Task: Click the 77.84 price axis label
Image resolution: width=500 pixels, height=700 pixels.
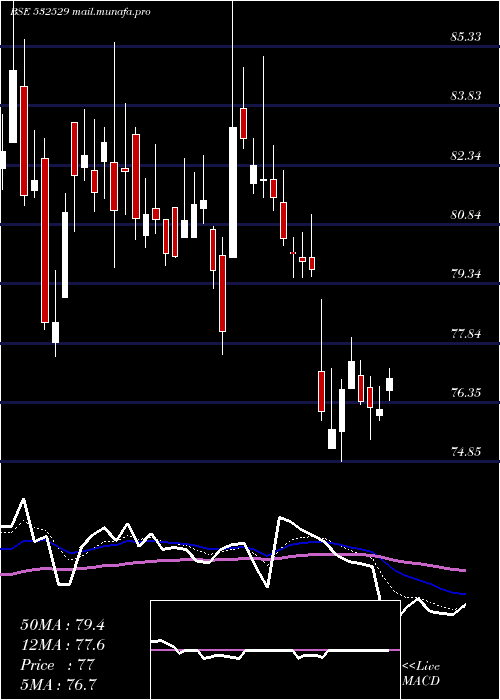Action: [x=466, y=333]
